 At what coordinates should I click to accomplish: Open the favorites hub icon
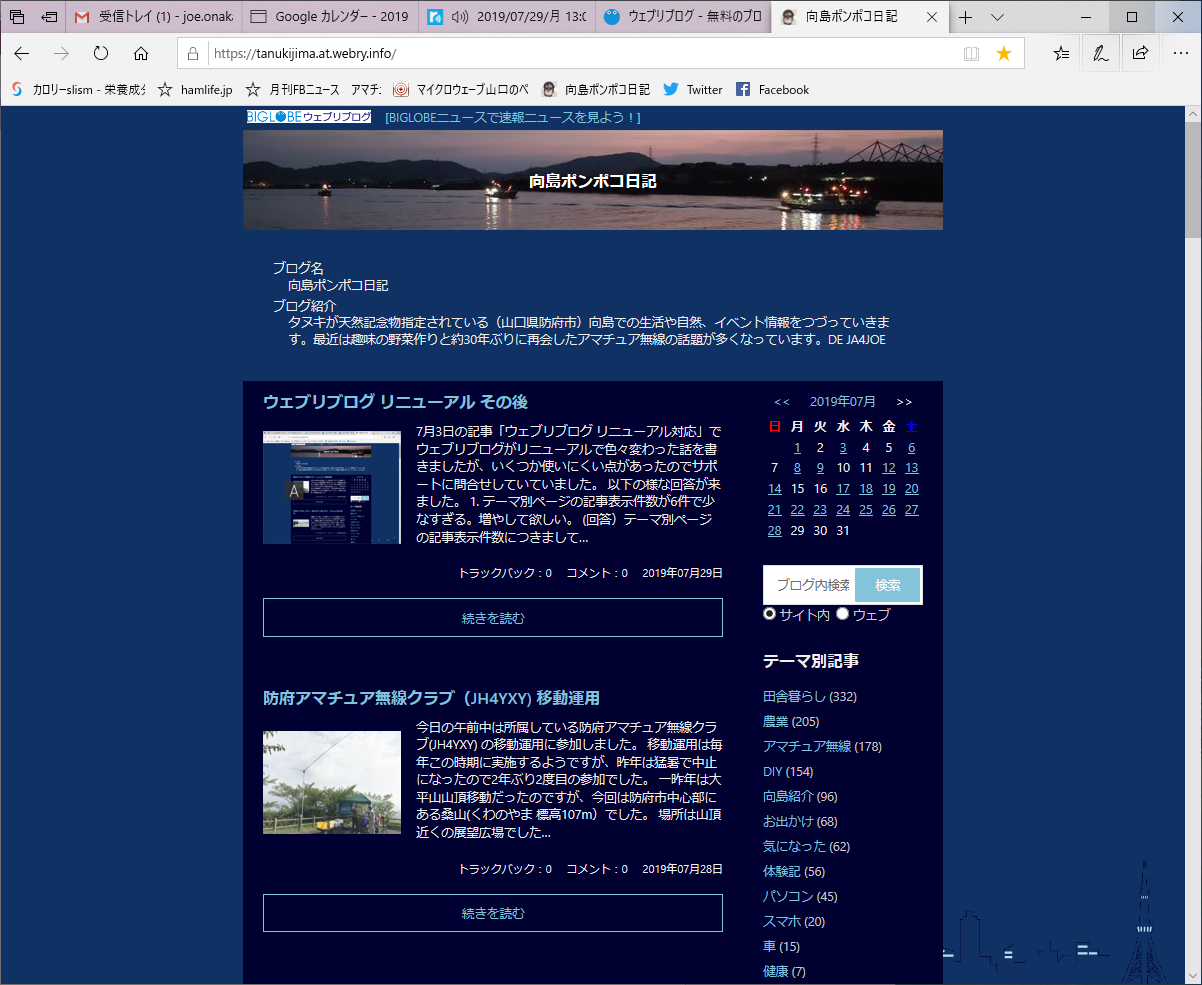[x=1061, y=53]
